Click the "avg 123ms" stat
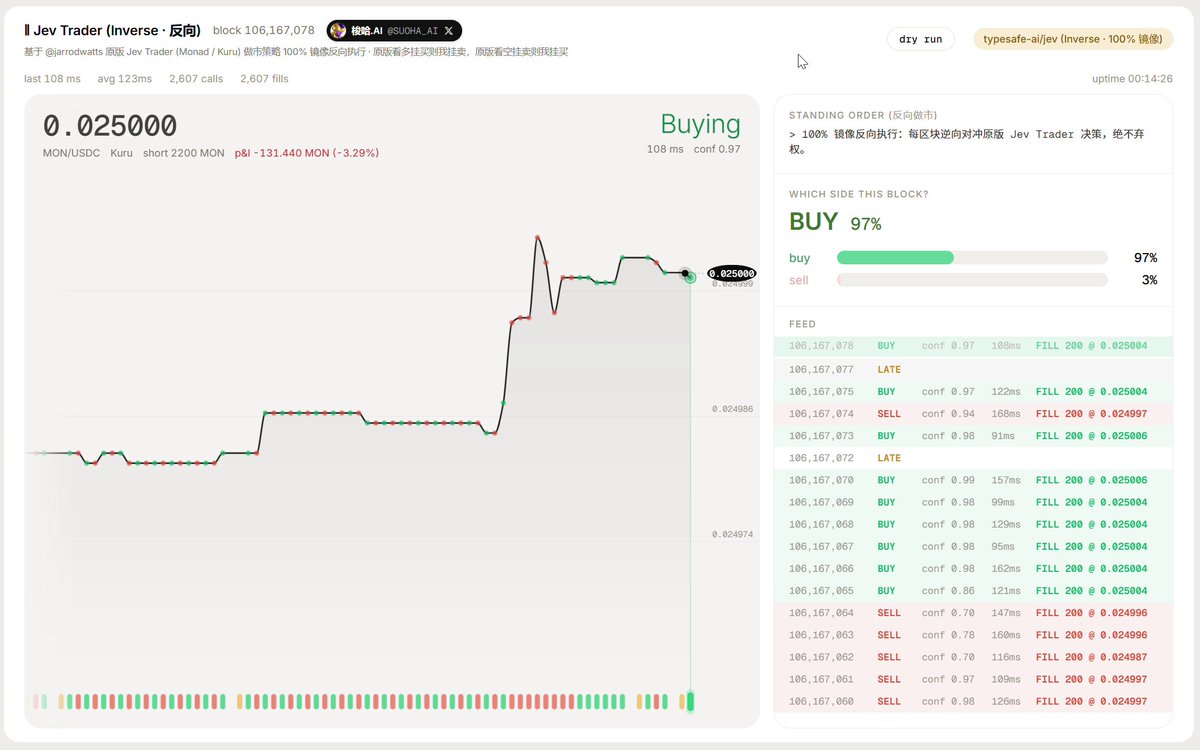The image size is (1200, 750). tap(125, 78)
